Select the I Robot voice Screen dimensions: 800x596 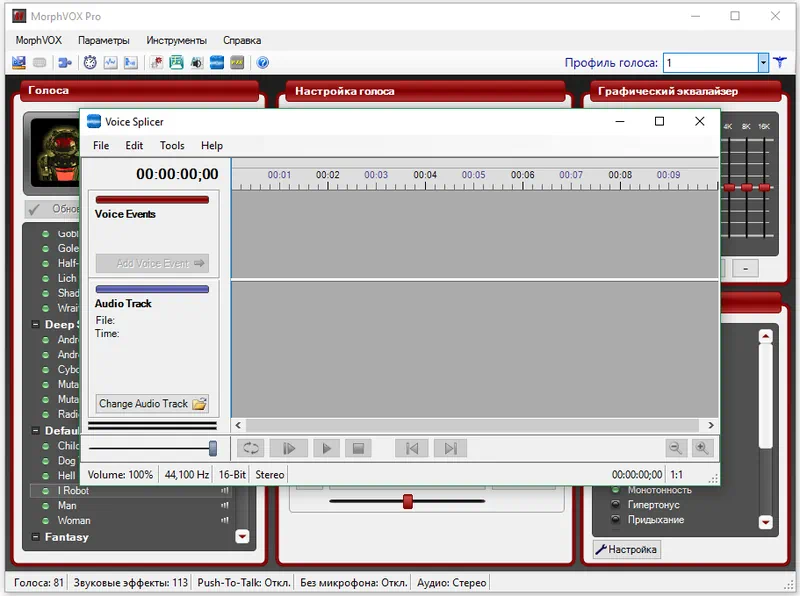[73, 490]
